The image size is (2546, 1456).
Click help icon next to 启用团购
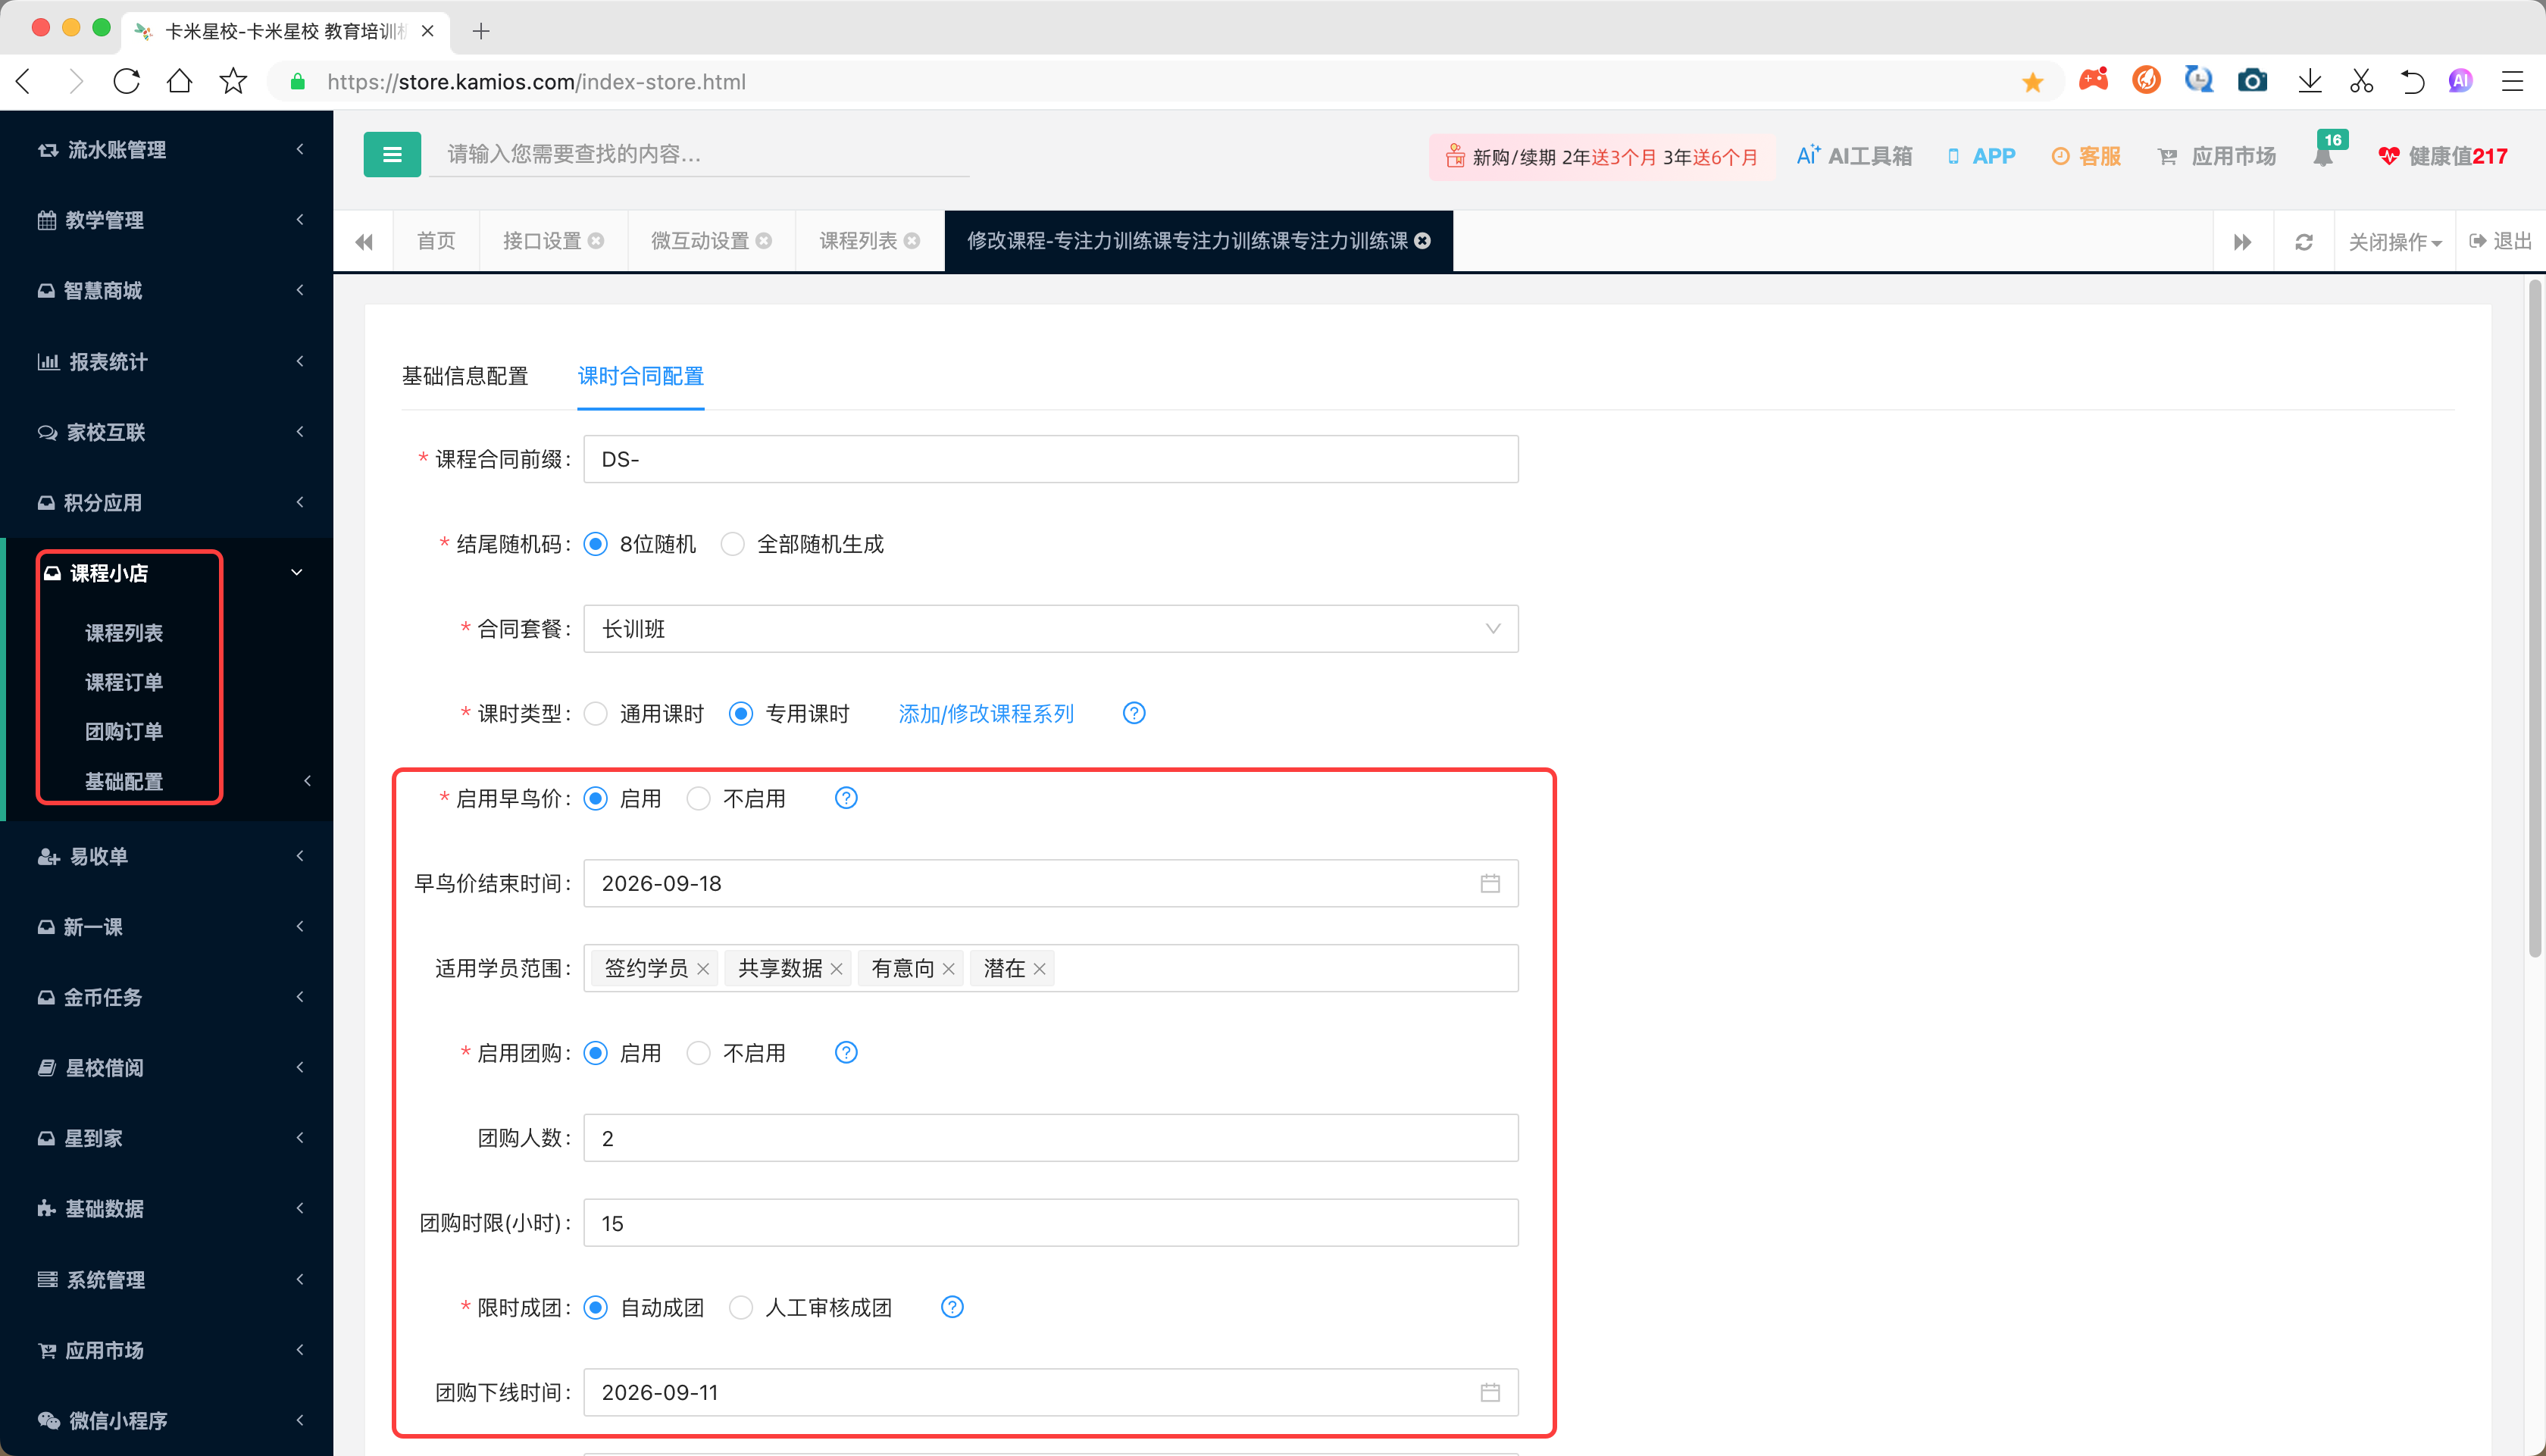pyautogui.click(x=845, y=1052)
